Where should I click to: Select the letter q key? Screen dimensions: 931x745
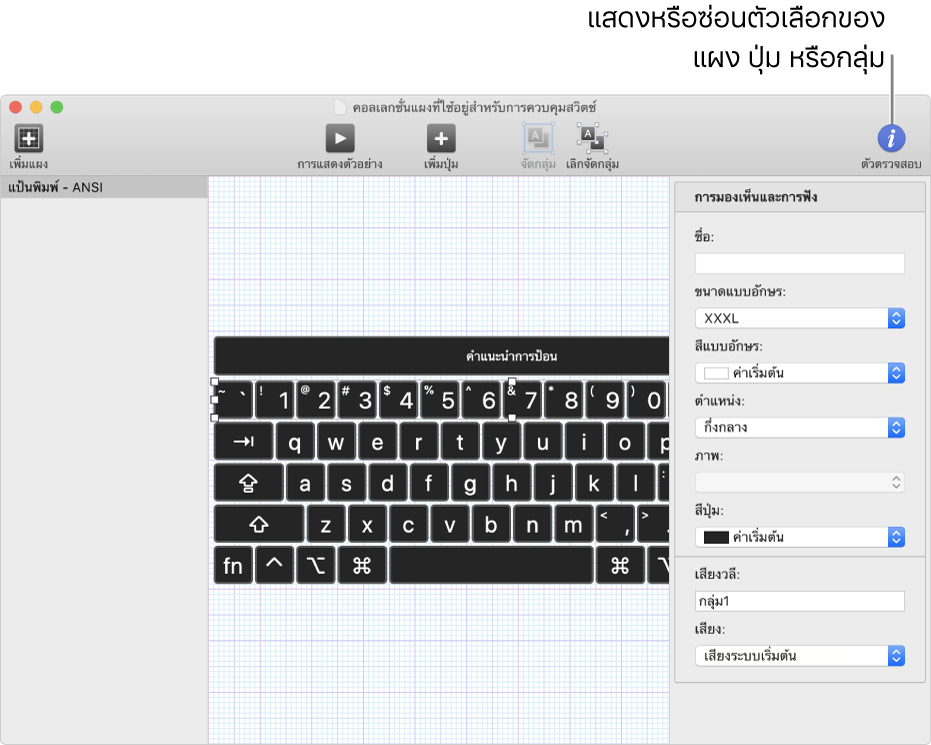pyautogui.click(x=294, y=442)
